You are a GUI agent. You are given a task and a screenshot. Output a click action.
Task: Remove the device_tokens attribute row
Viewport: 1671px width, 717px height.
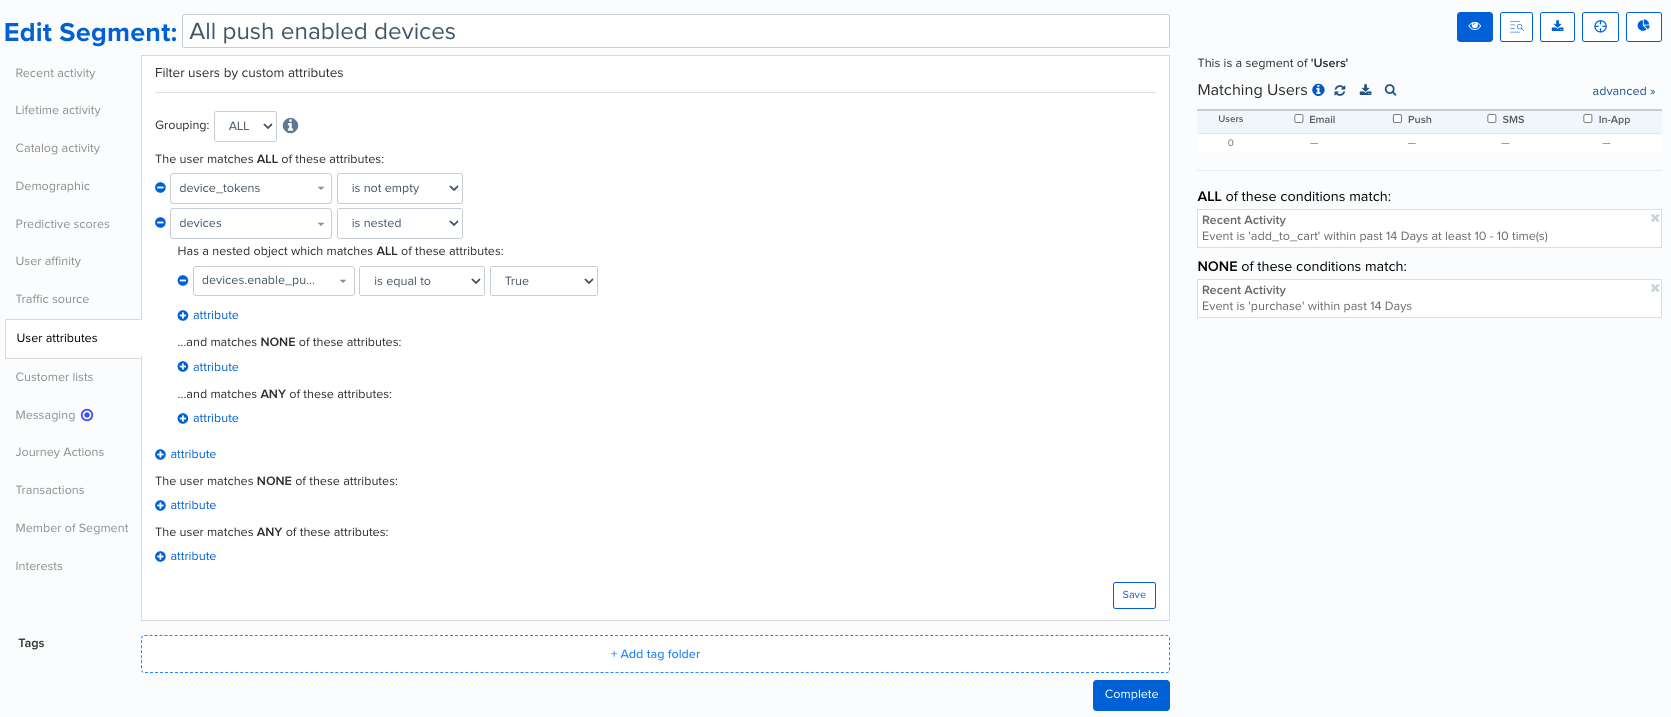[x=160, y=188]
